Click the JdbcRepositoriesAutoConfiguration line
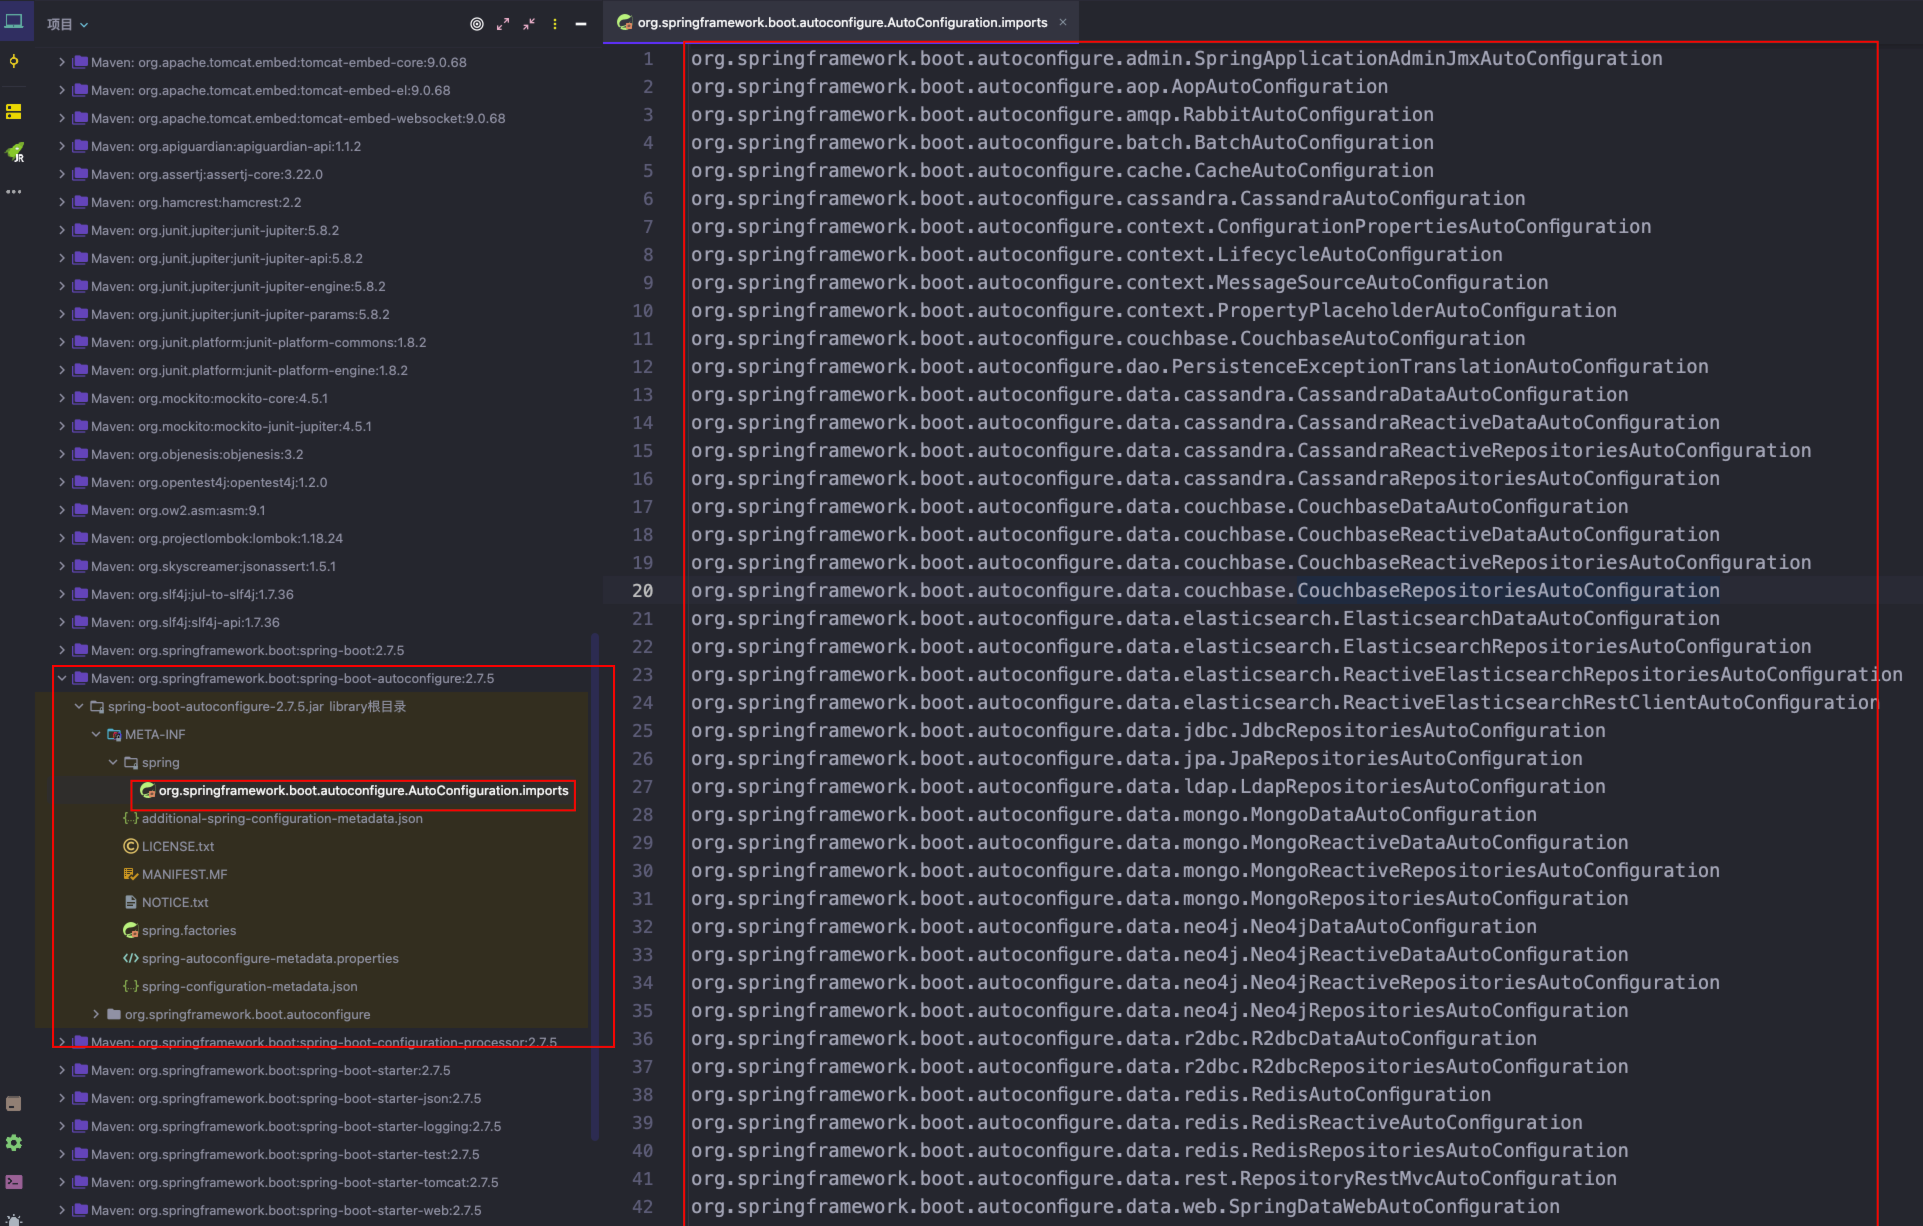The image size is (1923, 1226). pos(1148,731)
